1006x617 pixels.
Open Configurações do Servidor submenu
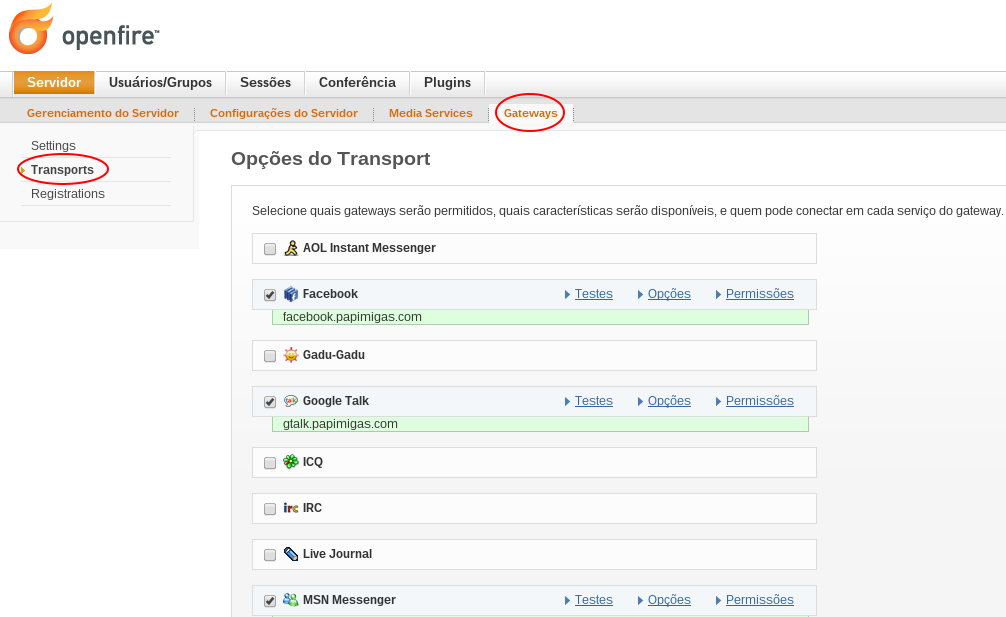click(x=284, y=113)
